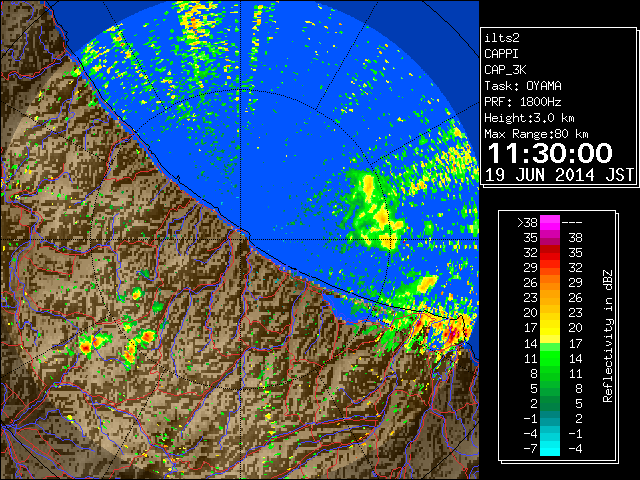This screenshot has height=480, width=640.
Task: Select the cyan -7 to -4 legend swatch
Action: (550, 449)
